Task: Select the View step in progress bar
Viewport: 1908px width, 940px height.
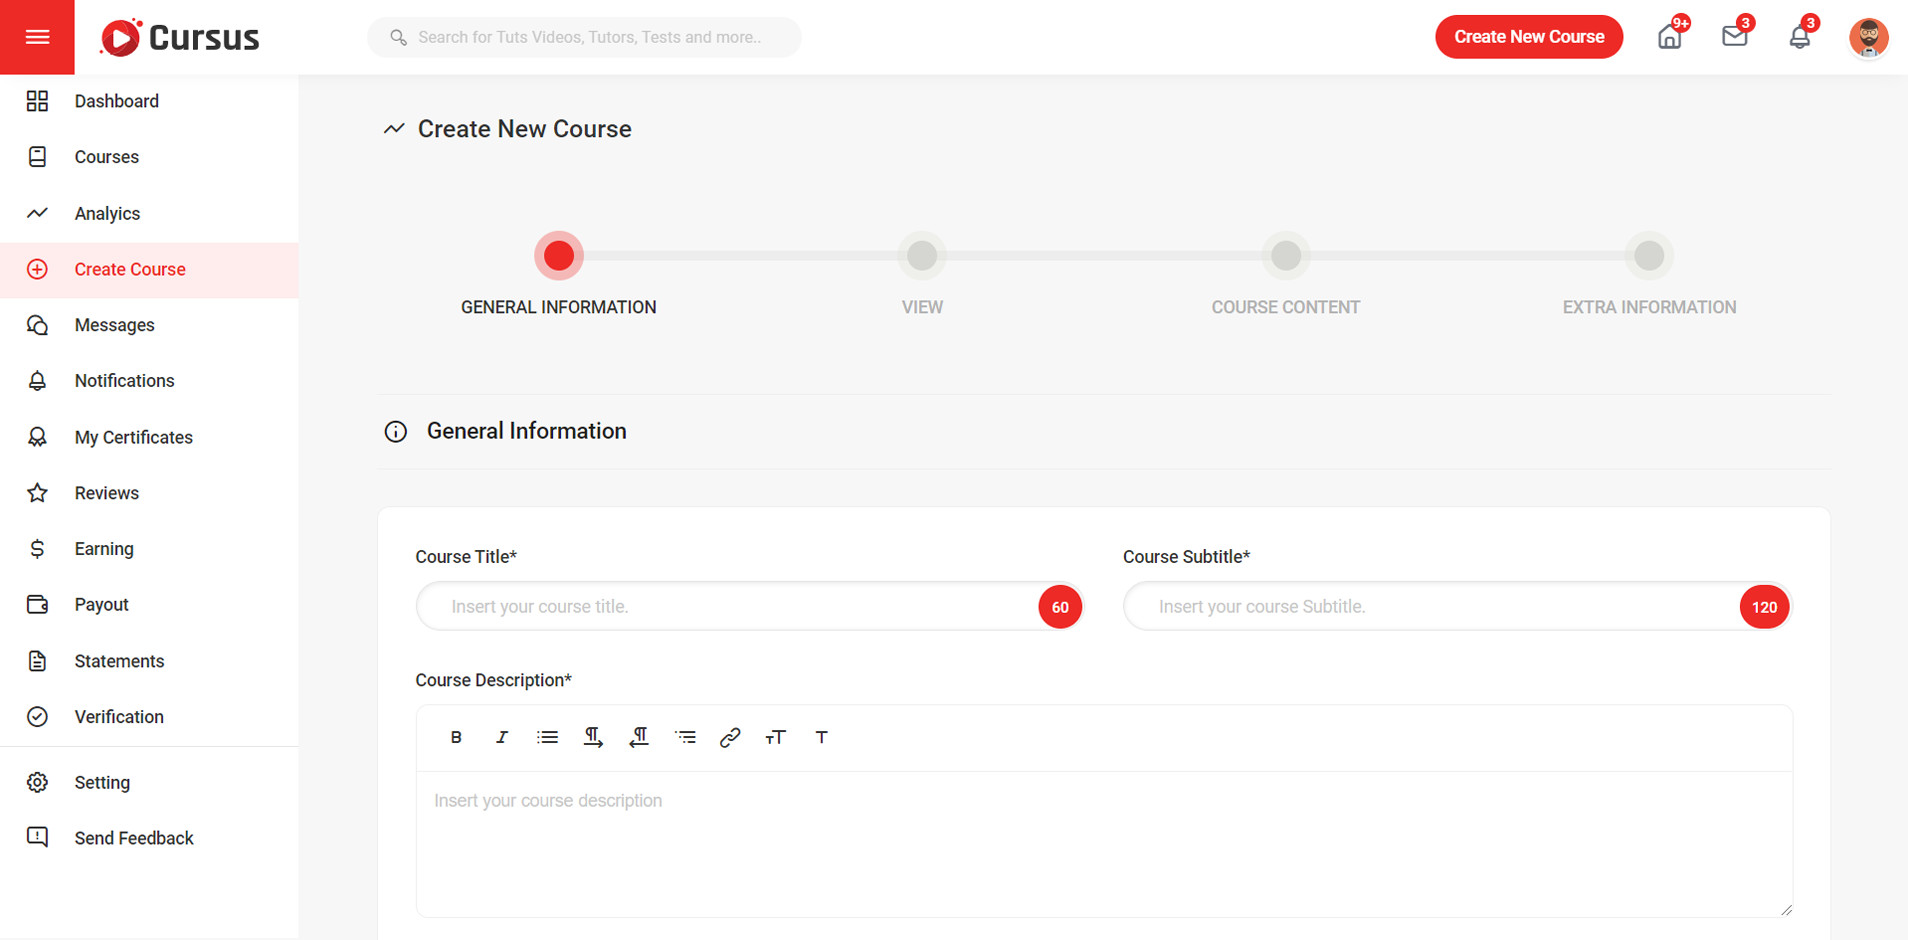Action: (921, 256)
